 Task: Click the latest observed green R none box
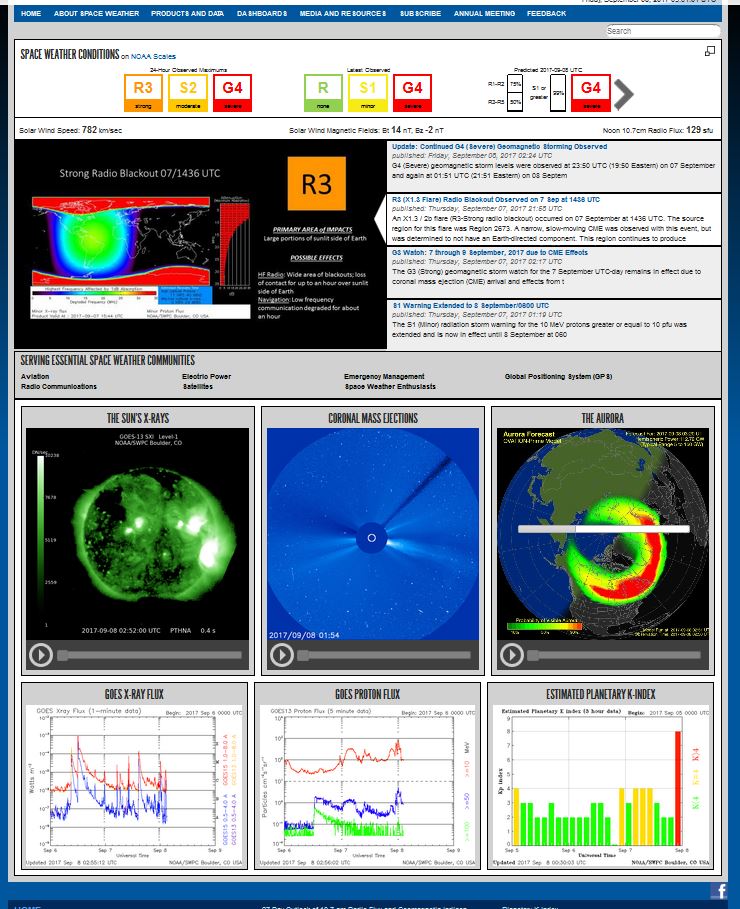[x=323, y=92]
